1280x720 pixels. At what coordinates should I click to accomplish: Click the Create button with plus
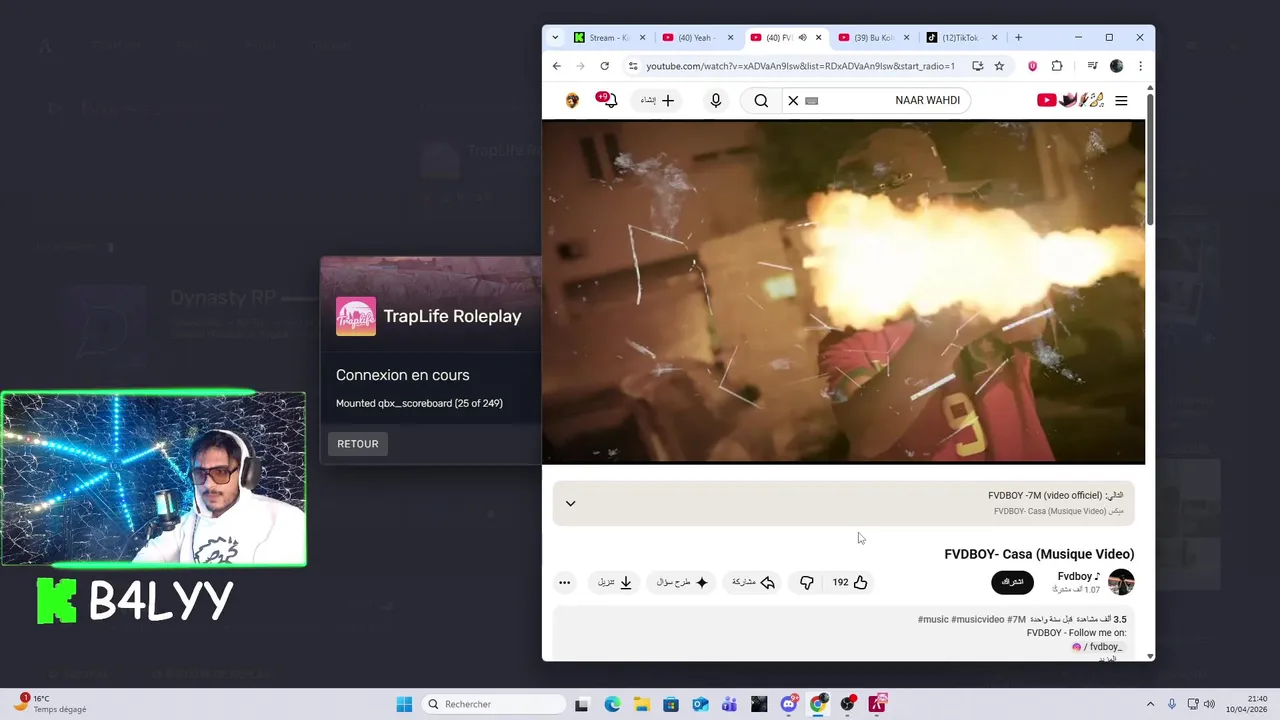point(657,100)
